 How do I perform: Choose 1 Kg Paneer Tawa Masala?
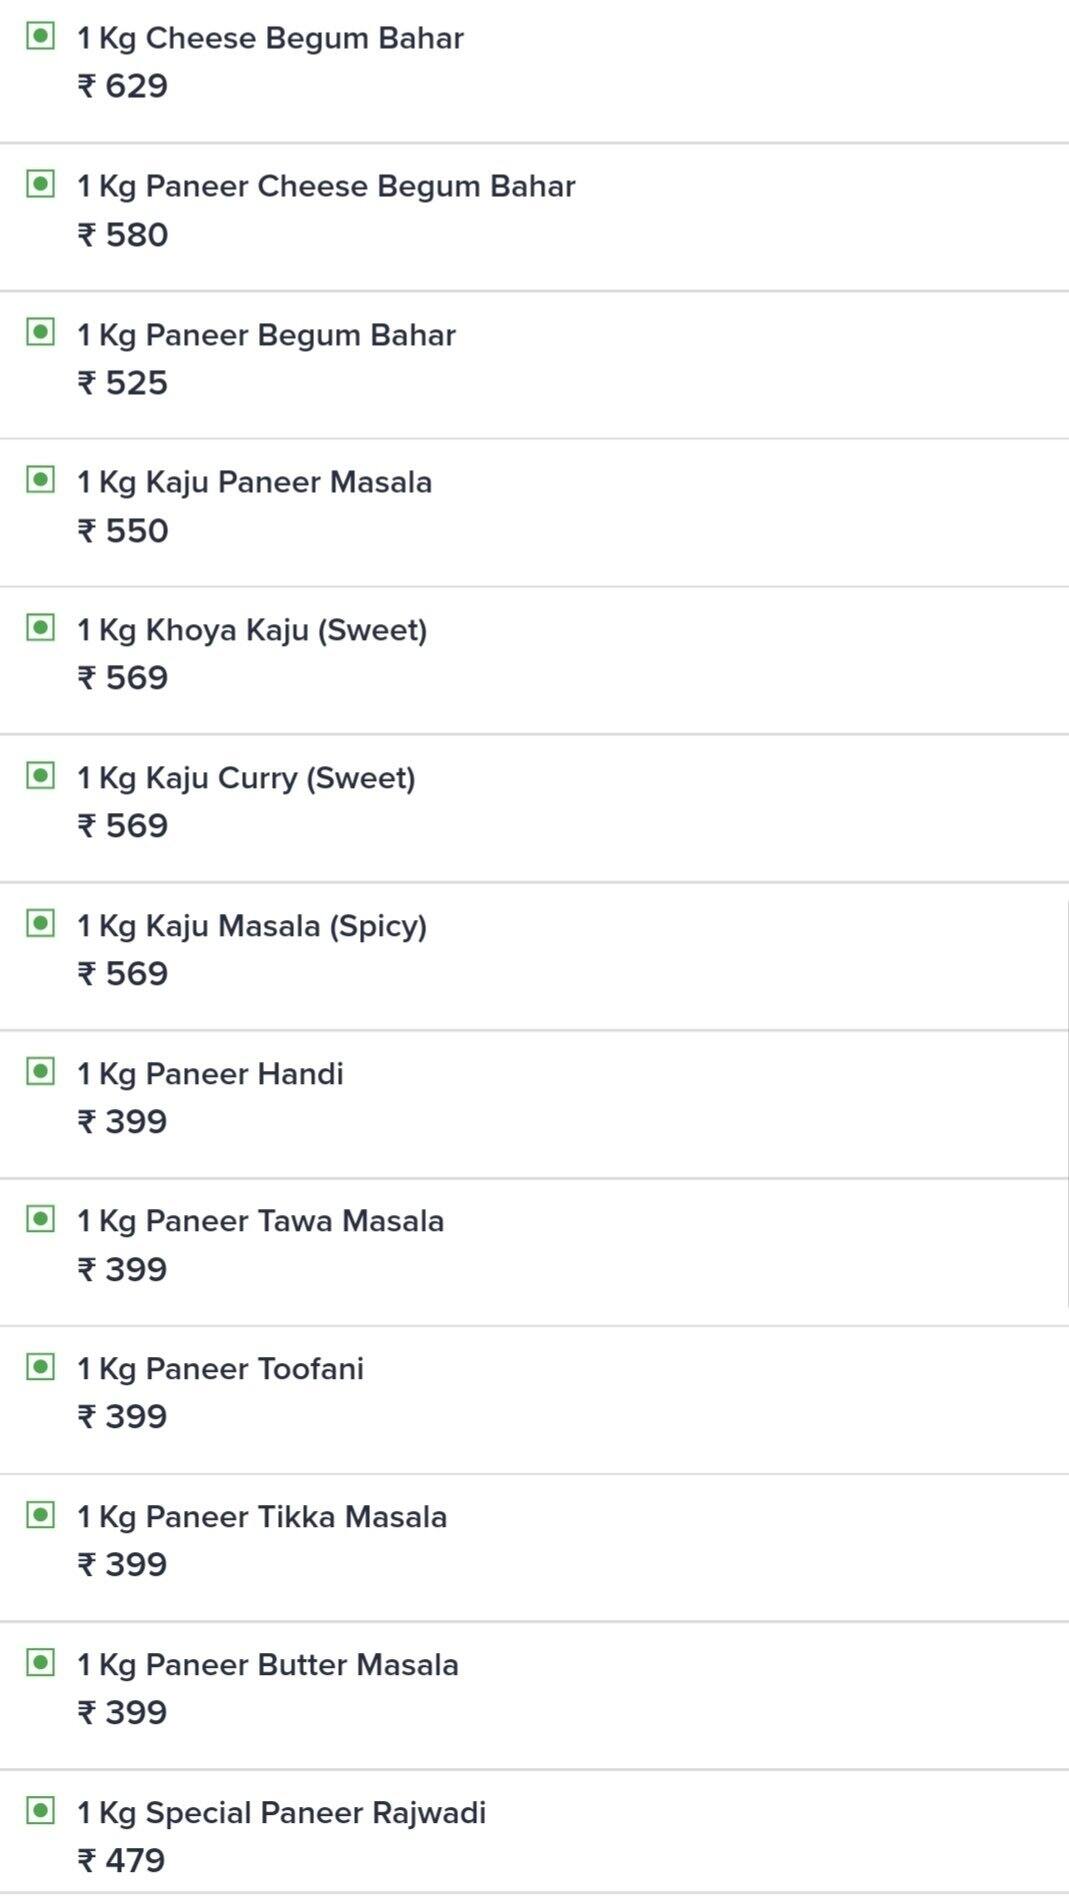(x=260, y=1221)
